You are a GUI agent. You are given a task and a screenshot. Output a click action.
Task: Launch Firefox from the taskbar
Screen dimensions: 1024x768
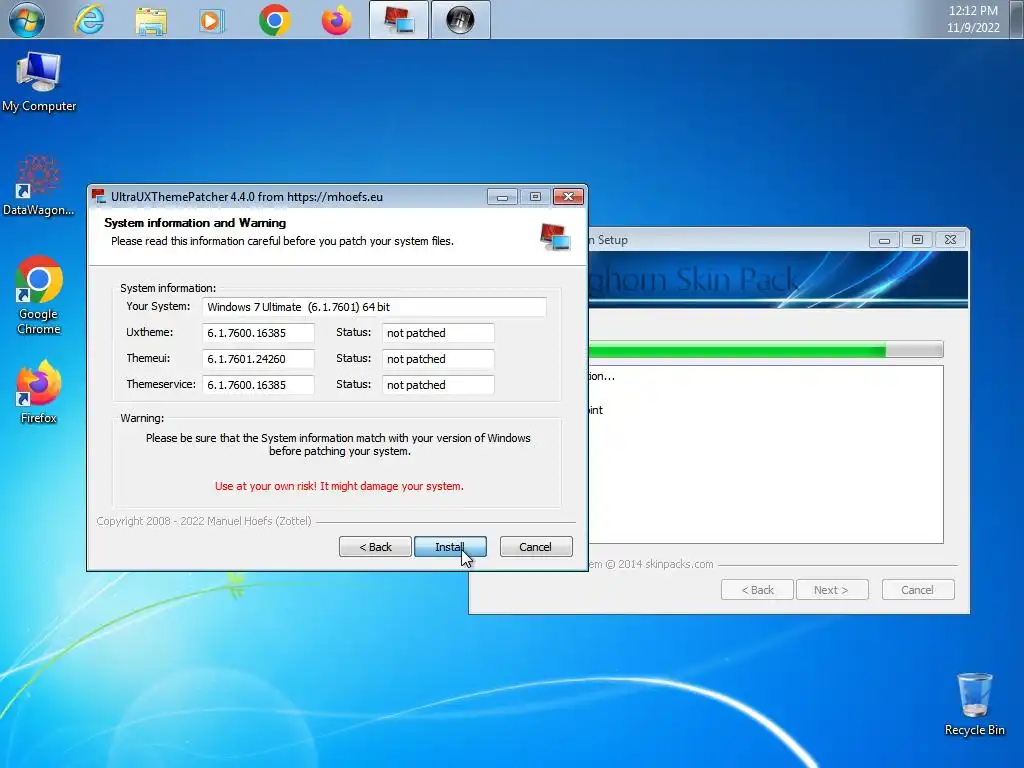click(336, 20)
